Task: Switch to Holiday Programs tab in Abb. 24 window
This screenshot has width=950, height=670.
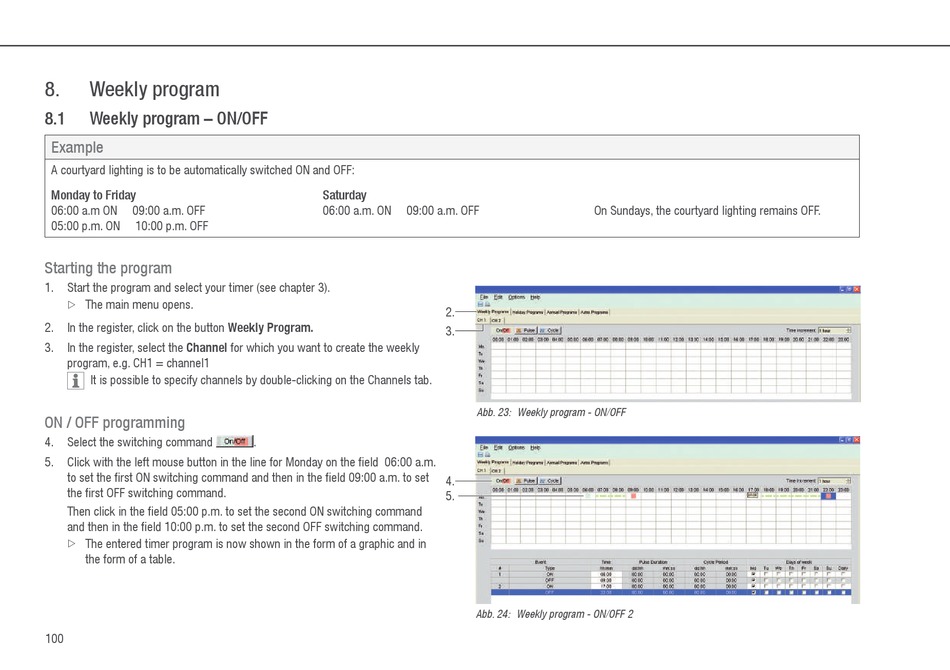Action: tap(528, 463)
